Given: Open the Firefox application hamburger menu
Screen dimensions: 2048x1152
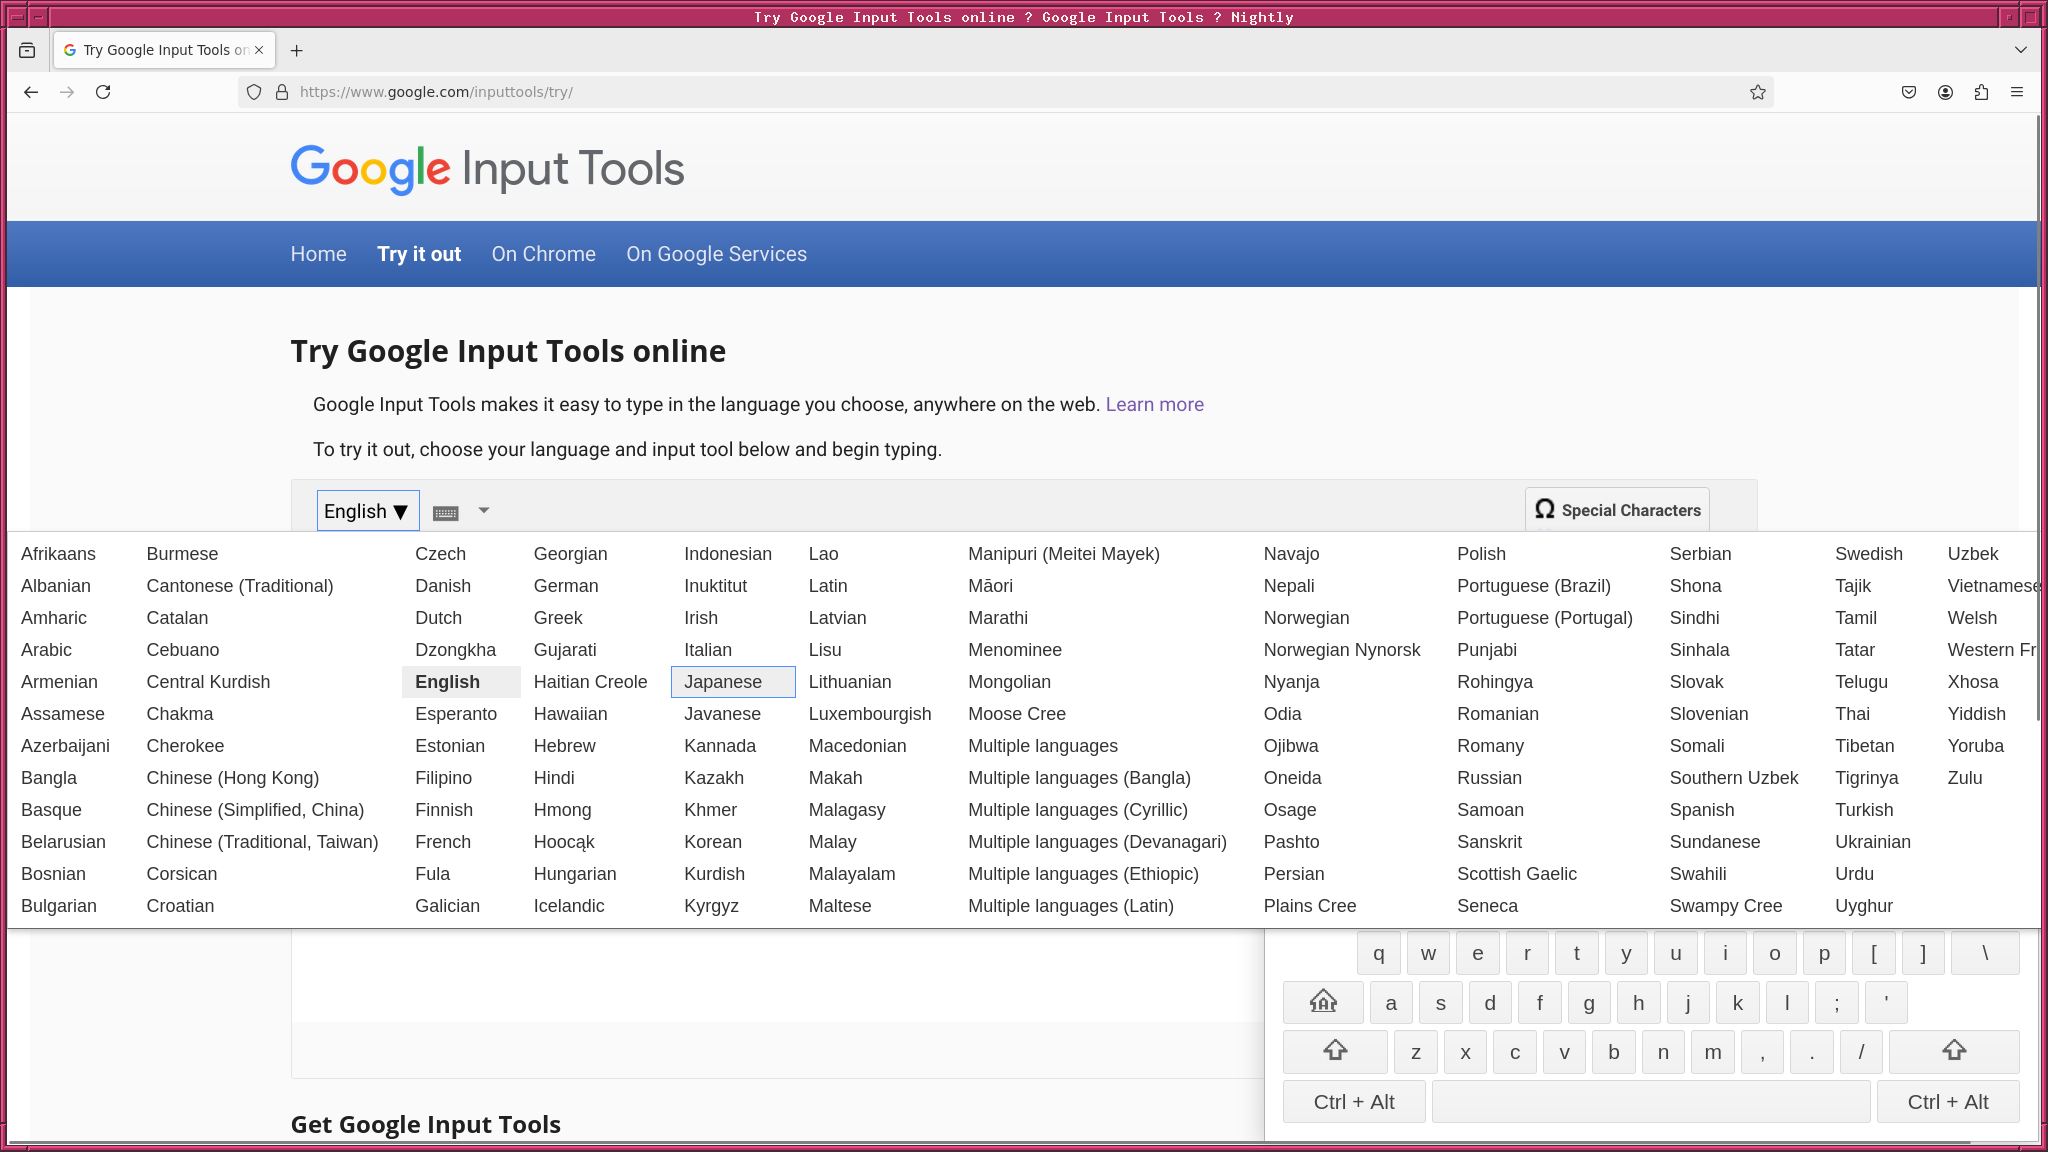Looking at the screenshot, I should (x=2017, y=92).
